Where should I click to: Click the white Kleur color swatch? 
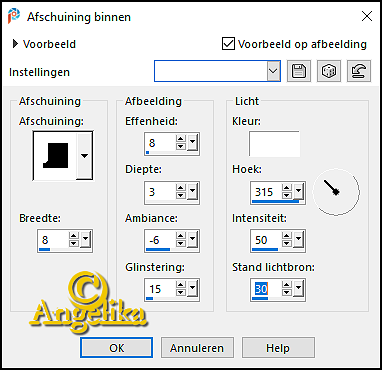(274, 144)
